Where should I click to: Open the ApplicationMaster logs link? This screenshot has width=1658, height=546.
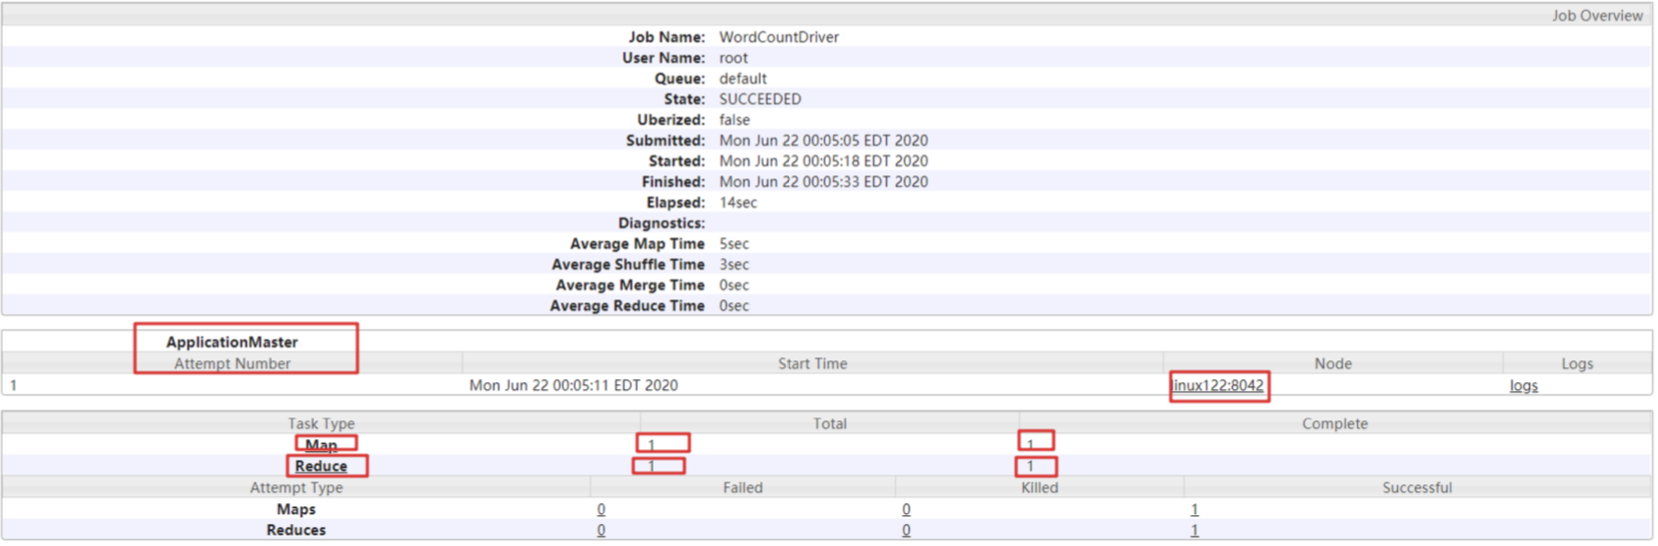click(1523, 386)
